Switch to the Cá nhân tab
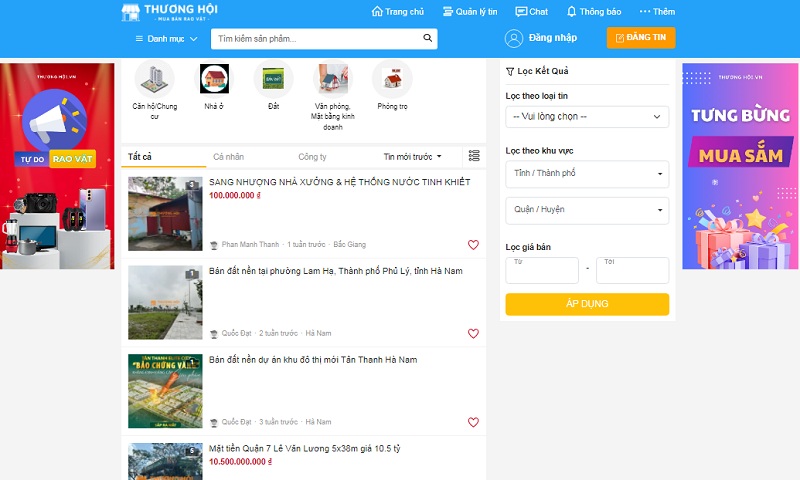800x480 pixels. click(x=229, y=157)
